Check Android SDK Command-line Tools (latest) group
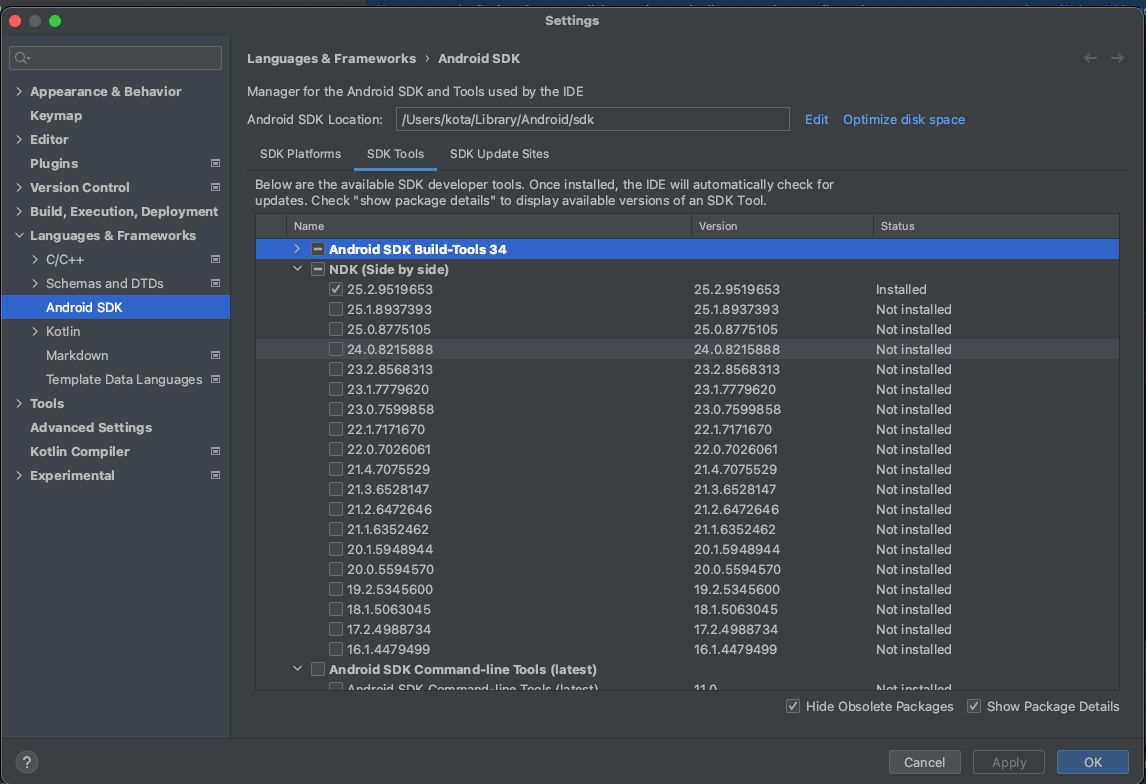This screenshot has width=1146, height=784. [x=318, y=669]
